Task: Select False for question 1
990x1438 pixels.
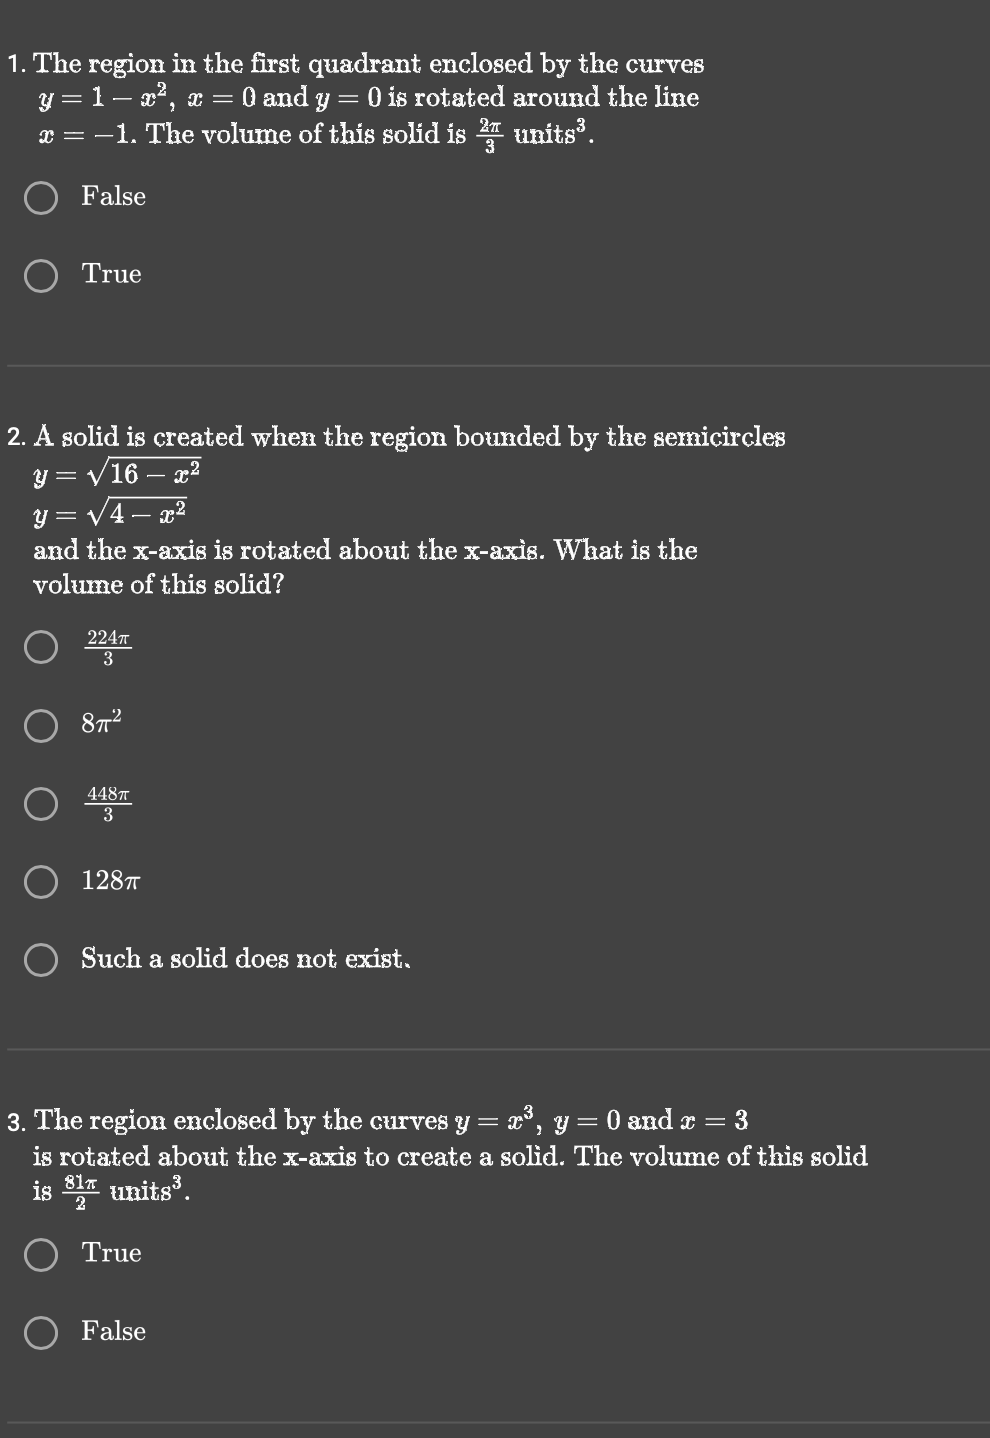Action: (41, 198)
